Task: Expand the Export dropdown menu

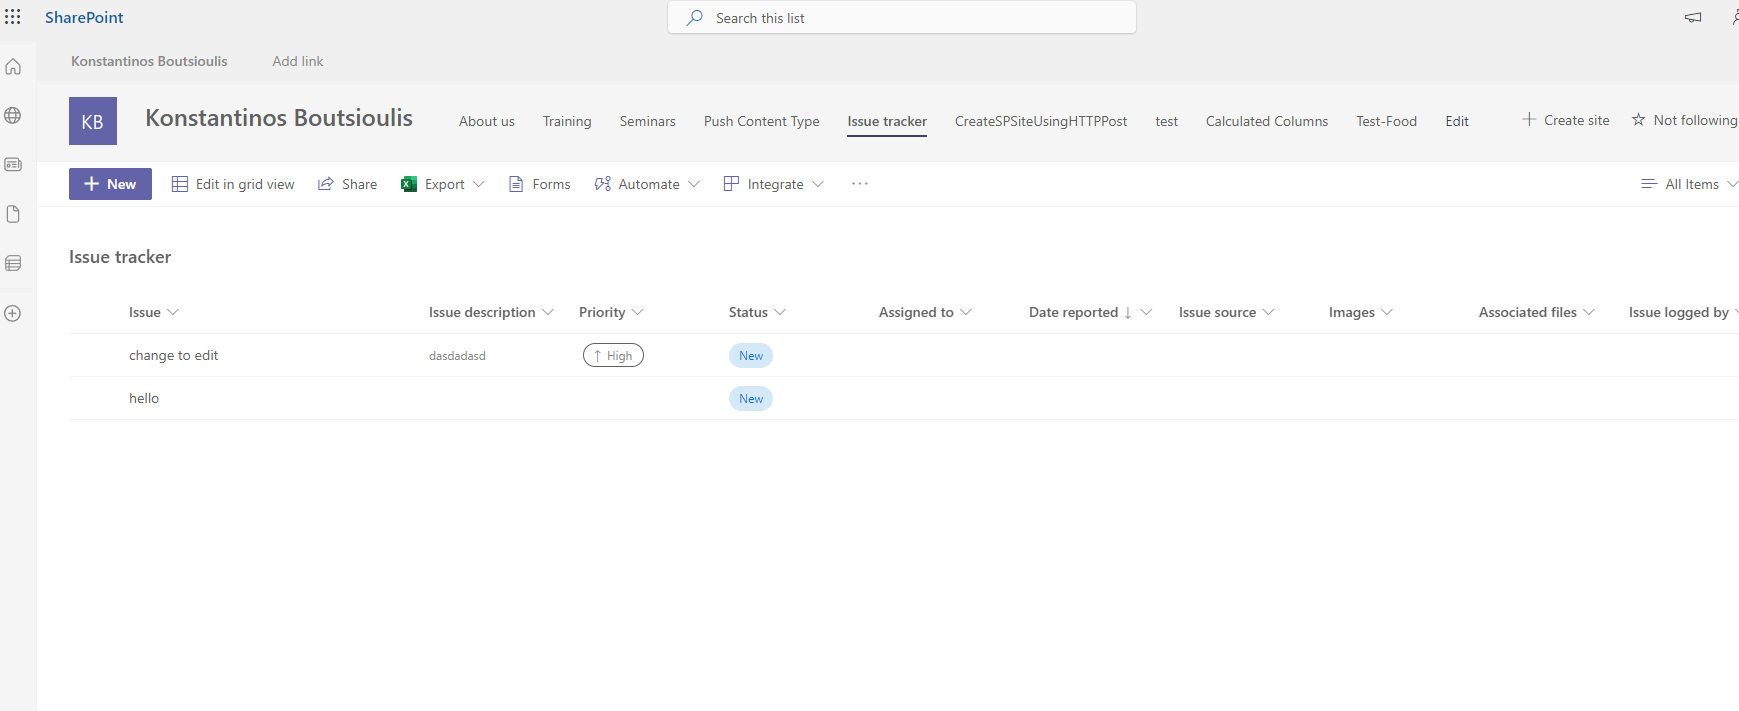Action: click(x=443, y=184)
